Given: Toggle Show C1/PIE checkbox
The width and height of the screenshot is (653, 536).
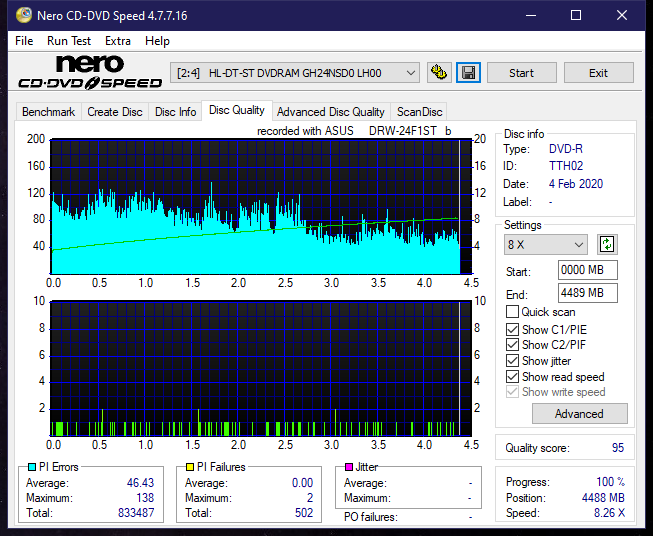Looking at the screenshot, I should pos(512,329).
